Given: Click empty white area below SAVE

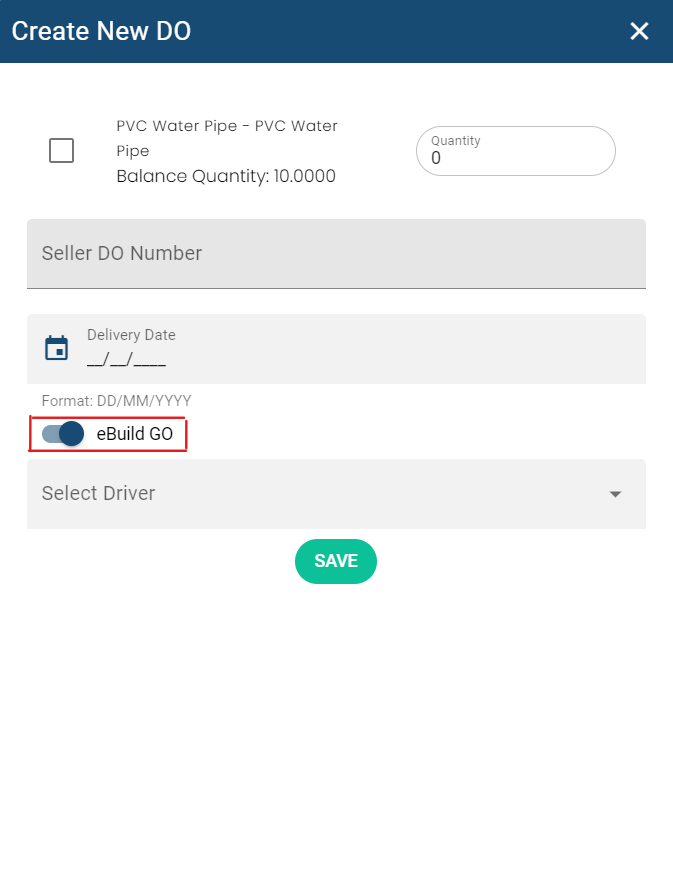Looking at the screenshot, I should pos(336,720).
